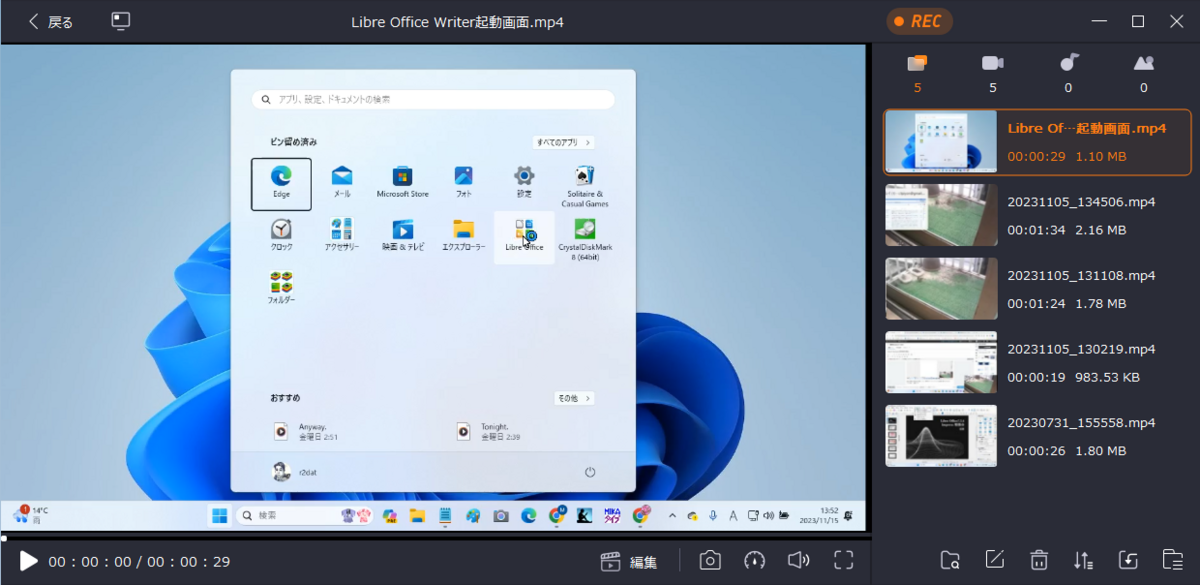Maximize the recorder window
Image resolution: width=1200 pixels, height=585 pixels.
[1137, 21]
